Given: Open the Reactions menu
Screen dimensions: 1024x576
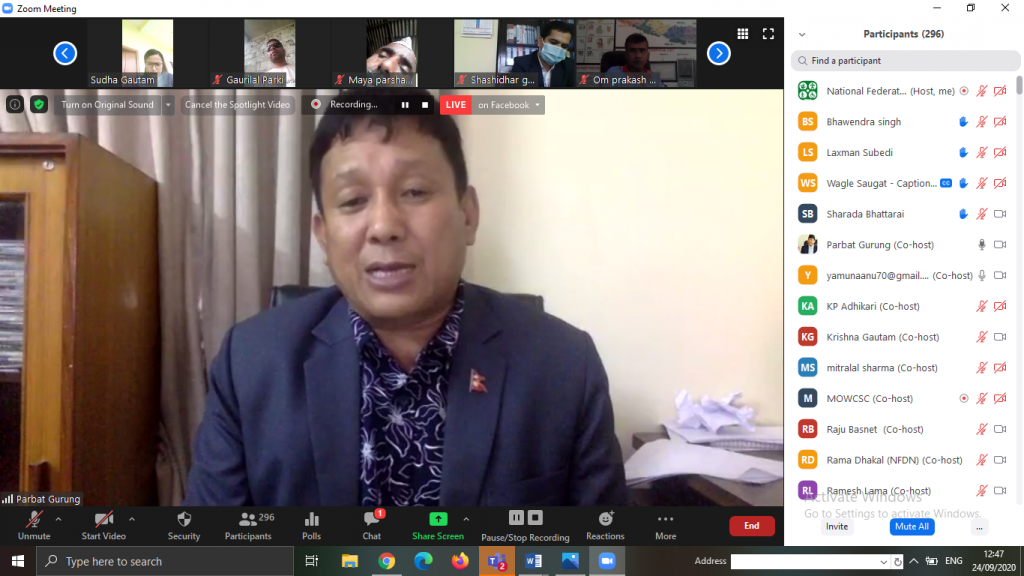Looking at the screenshot, I should click(x=605, y=525).
